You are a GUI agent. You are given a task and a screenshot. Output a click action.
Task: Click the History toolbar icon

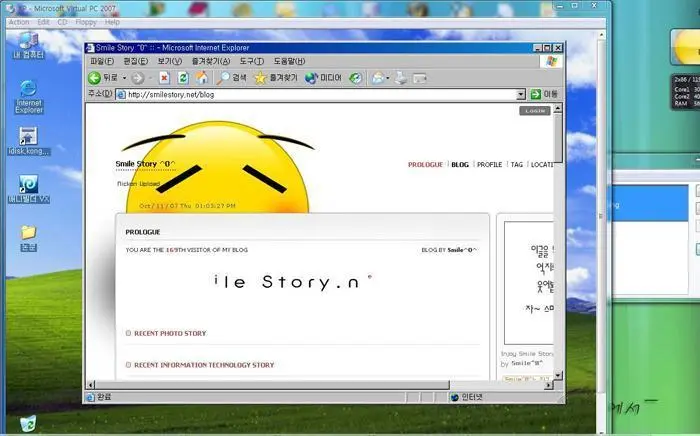[x=356, y=78]
